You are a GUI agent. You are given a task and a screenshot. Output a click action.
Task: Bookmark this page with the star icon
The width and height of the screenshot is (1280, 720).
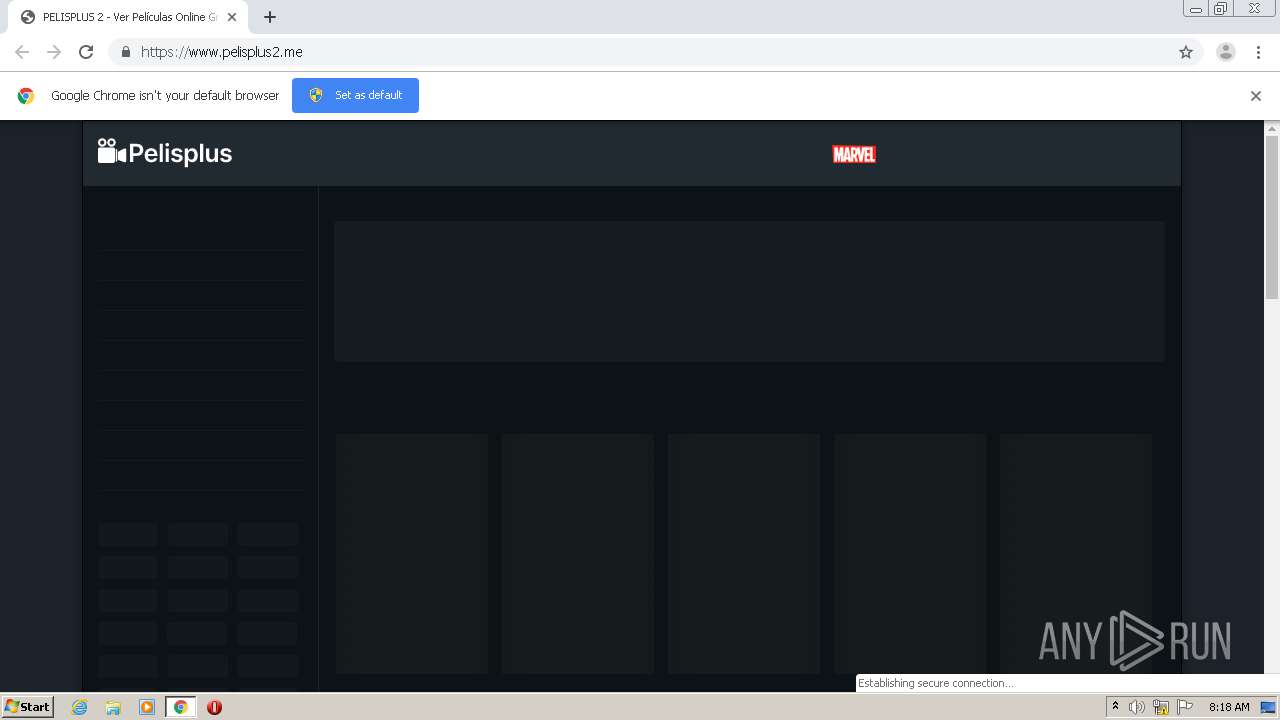pos(1186,52)
